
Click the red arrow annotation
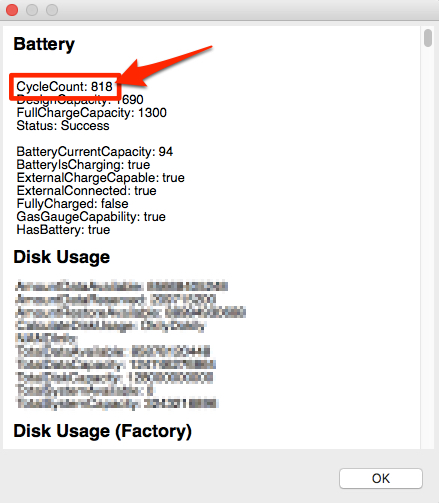165,67
